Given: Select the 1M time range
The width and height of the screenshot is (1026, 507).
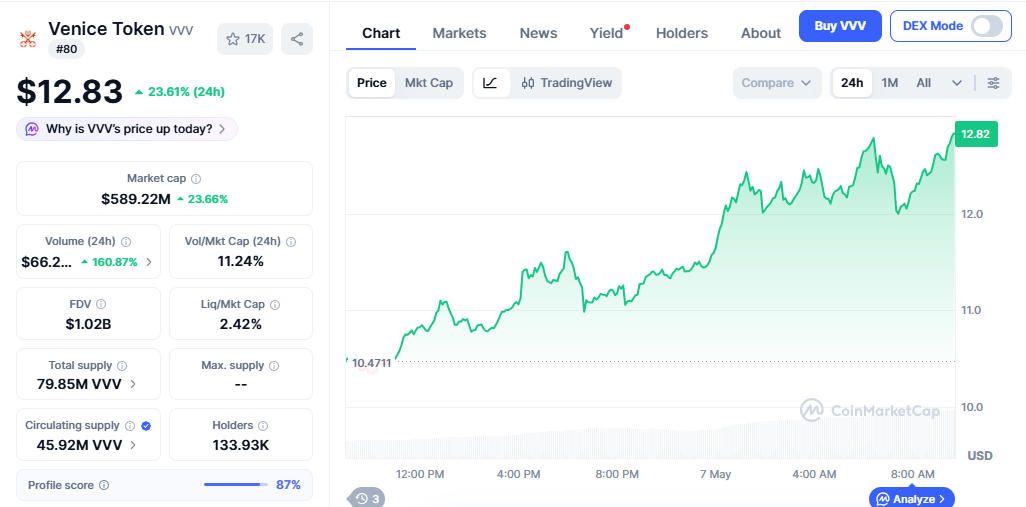Looking at the screenshot, I should [889, 83].
